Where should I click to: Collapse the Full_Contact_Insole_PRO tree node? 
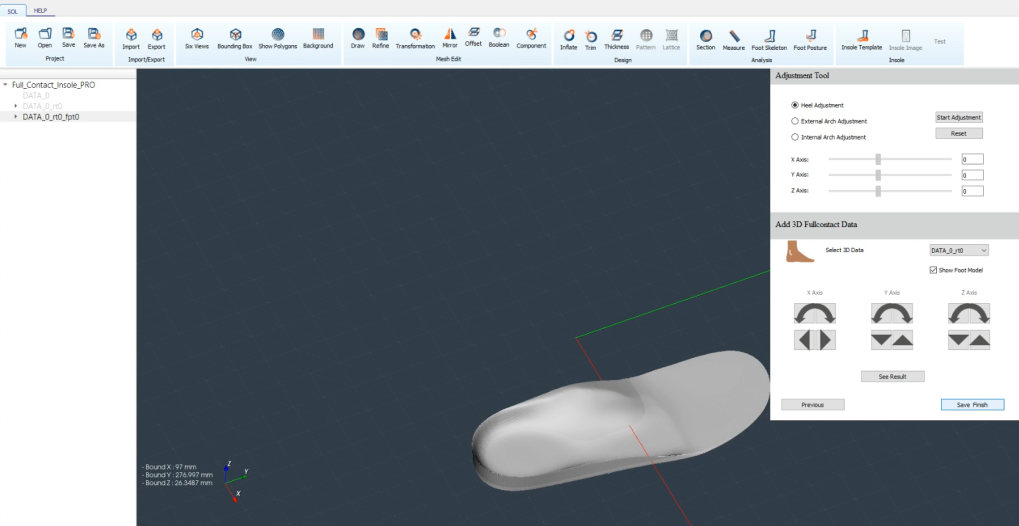[x=6, y=85]
